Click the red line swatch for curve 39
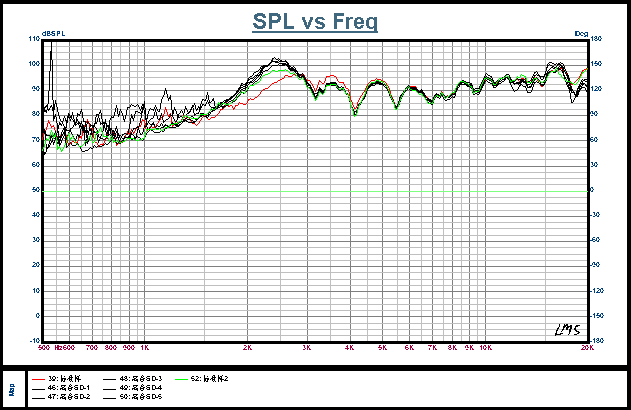The height and width of the screenshot is (410, 631). (x=37, y=379)
